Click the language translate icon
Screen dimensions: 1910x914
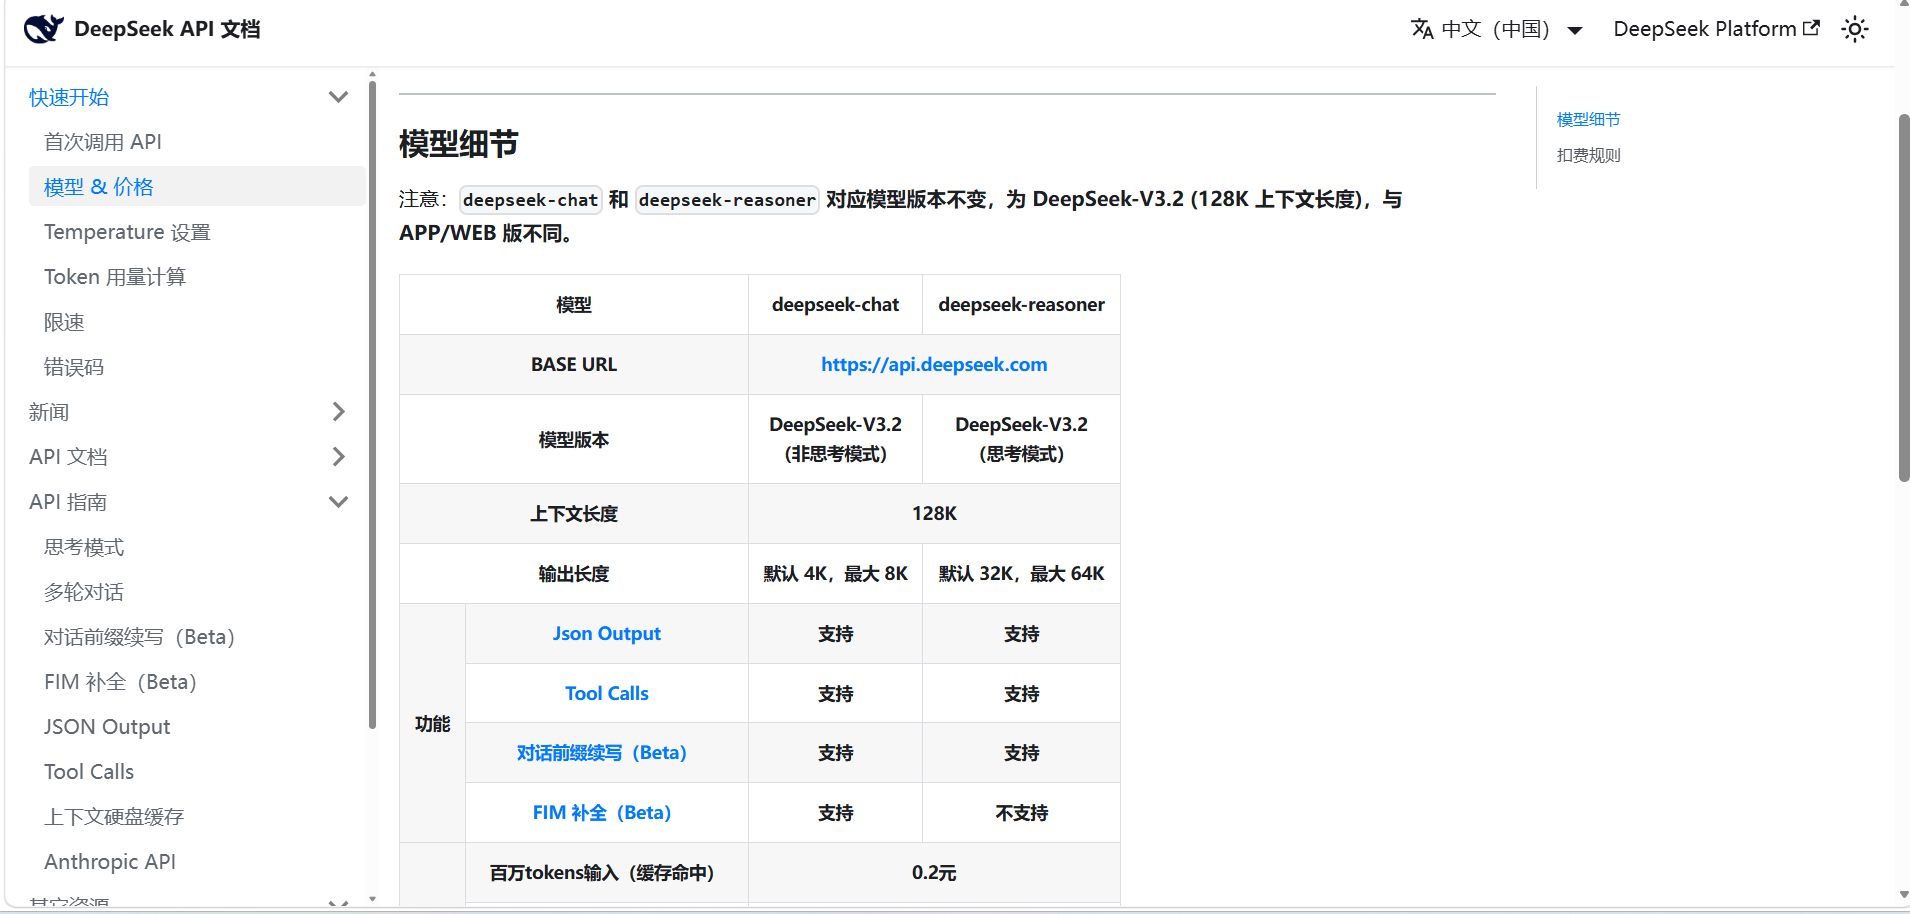click(x=1422, y=29)
